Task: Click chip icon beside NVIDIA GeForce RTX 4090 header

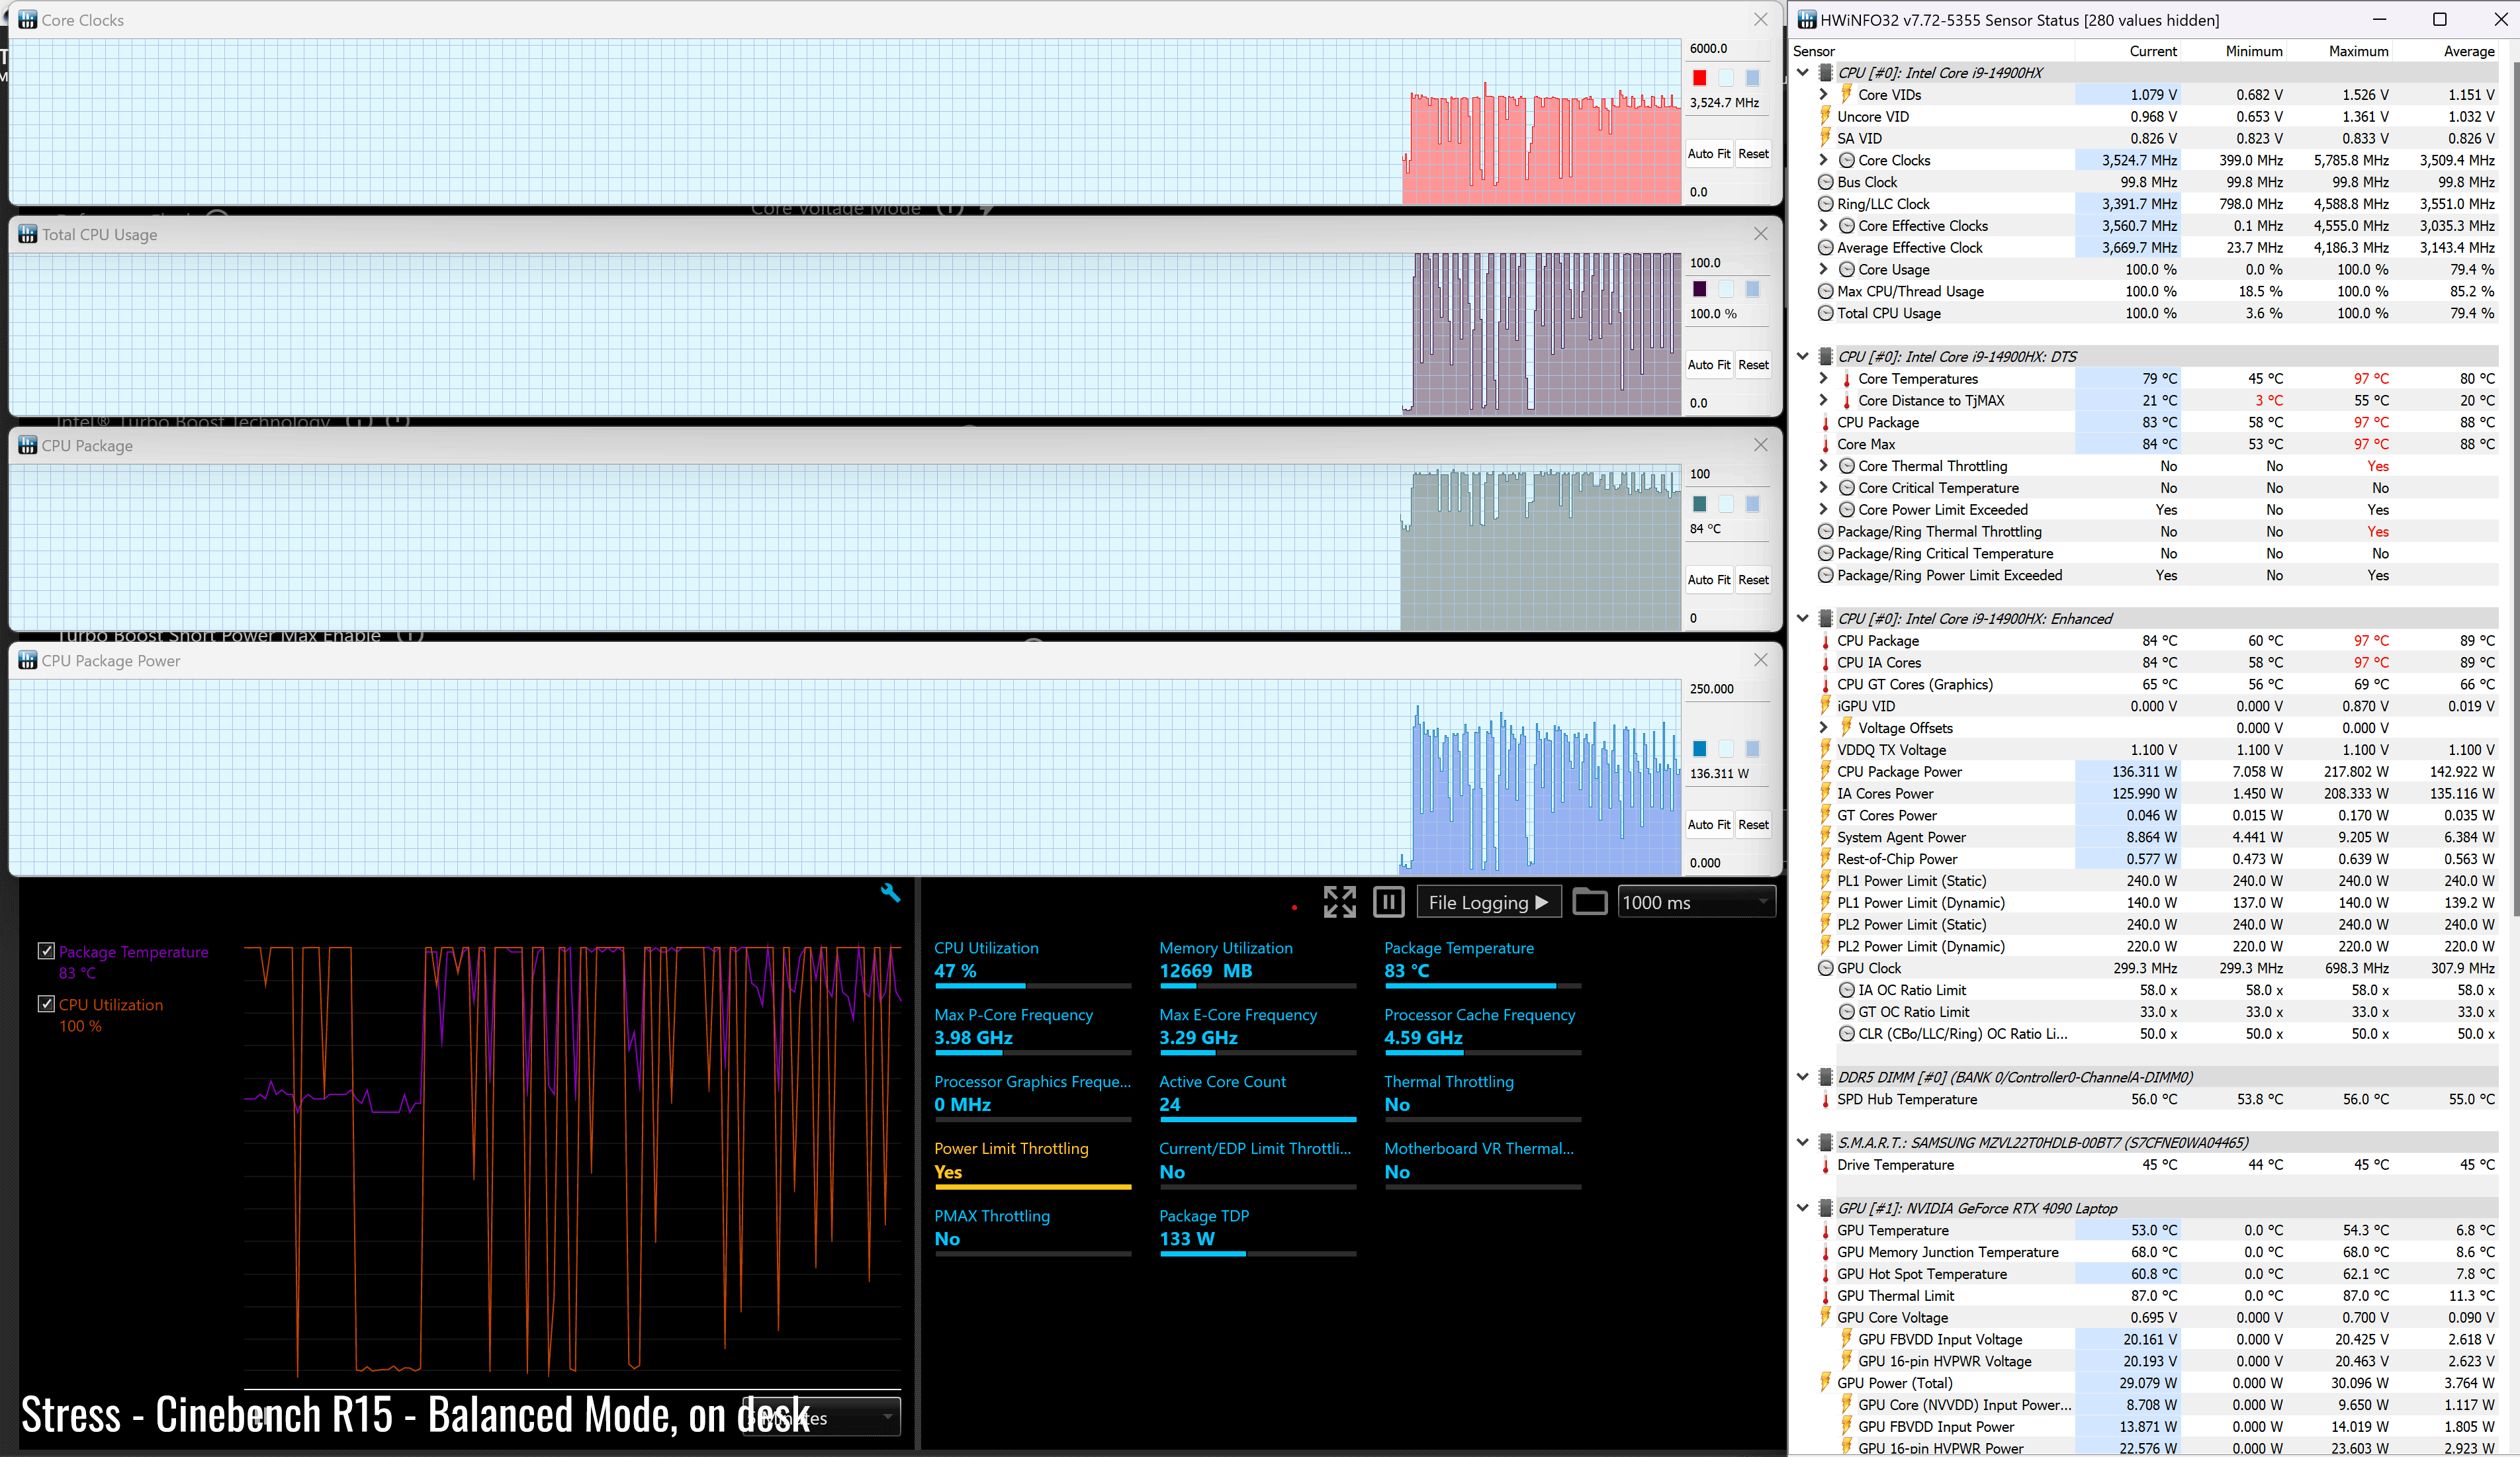Action: (1825, 1208)
